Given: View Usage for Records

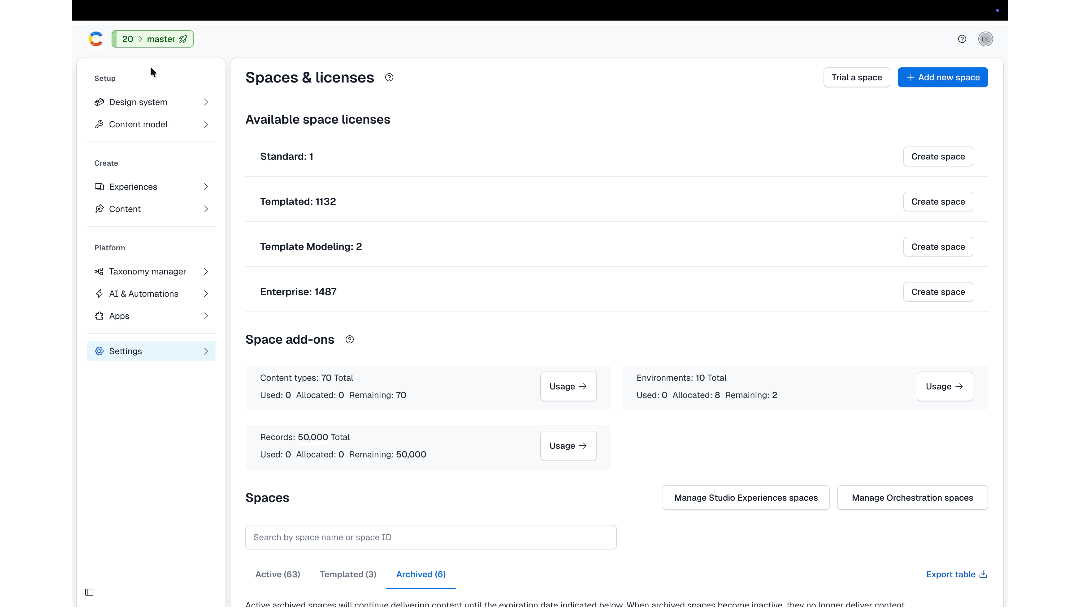Looking at the screenshot, I should (x=568, y=445).
